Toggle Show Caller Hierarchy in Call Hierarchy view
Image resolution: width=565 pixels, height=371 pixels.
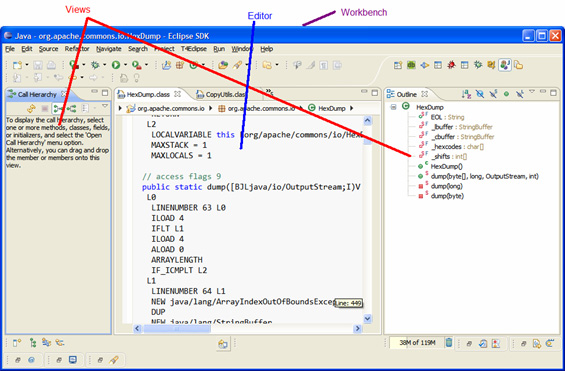tap(58, 108)
